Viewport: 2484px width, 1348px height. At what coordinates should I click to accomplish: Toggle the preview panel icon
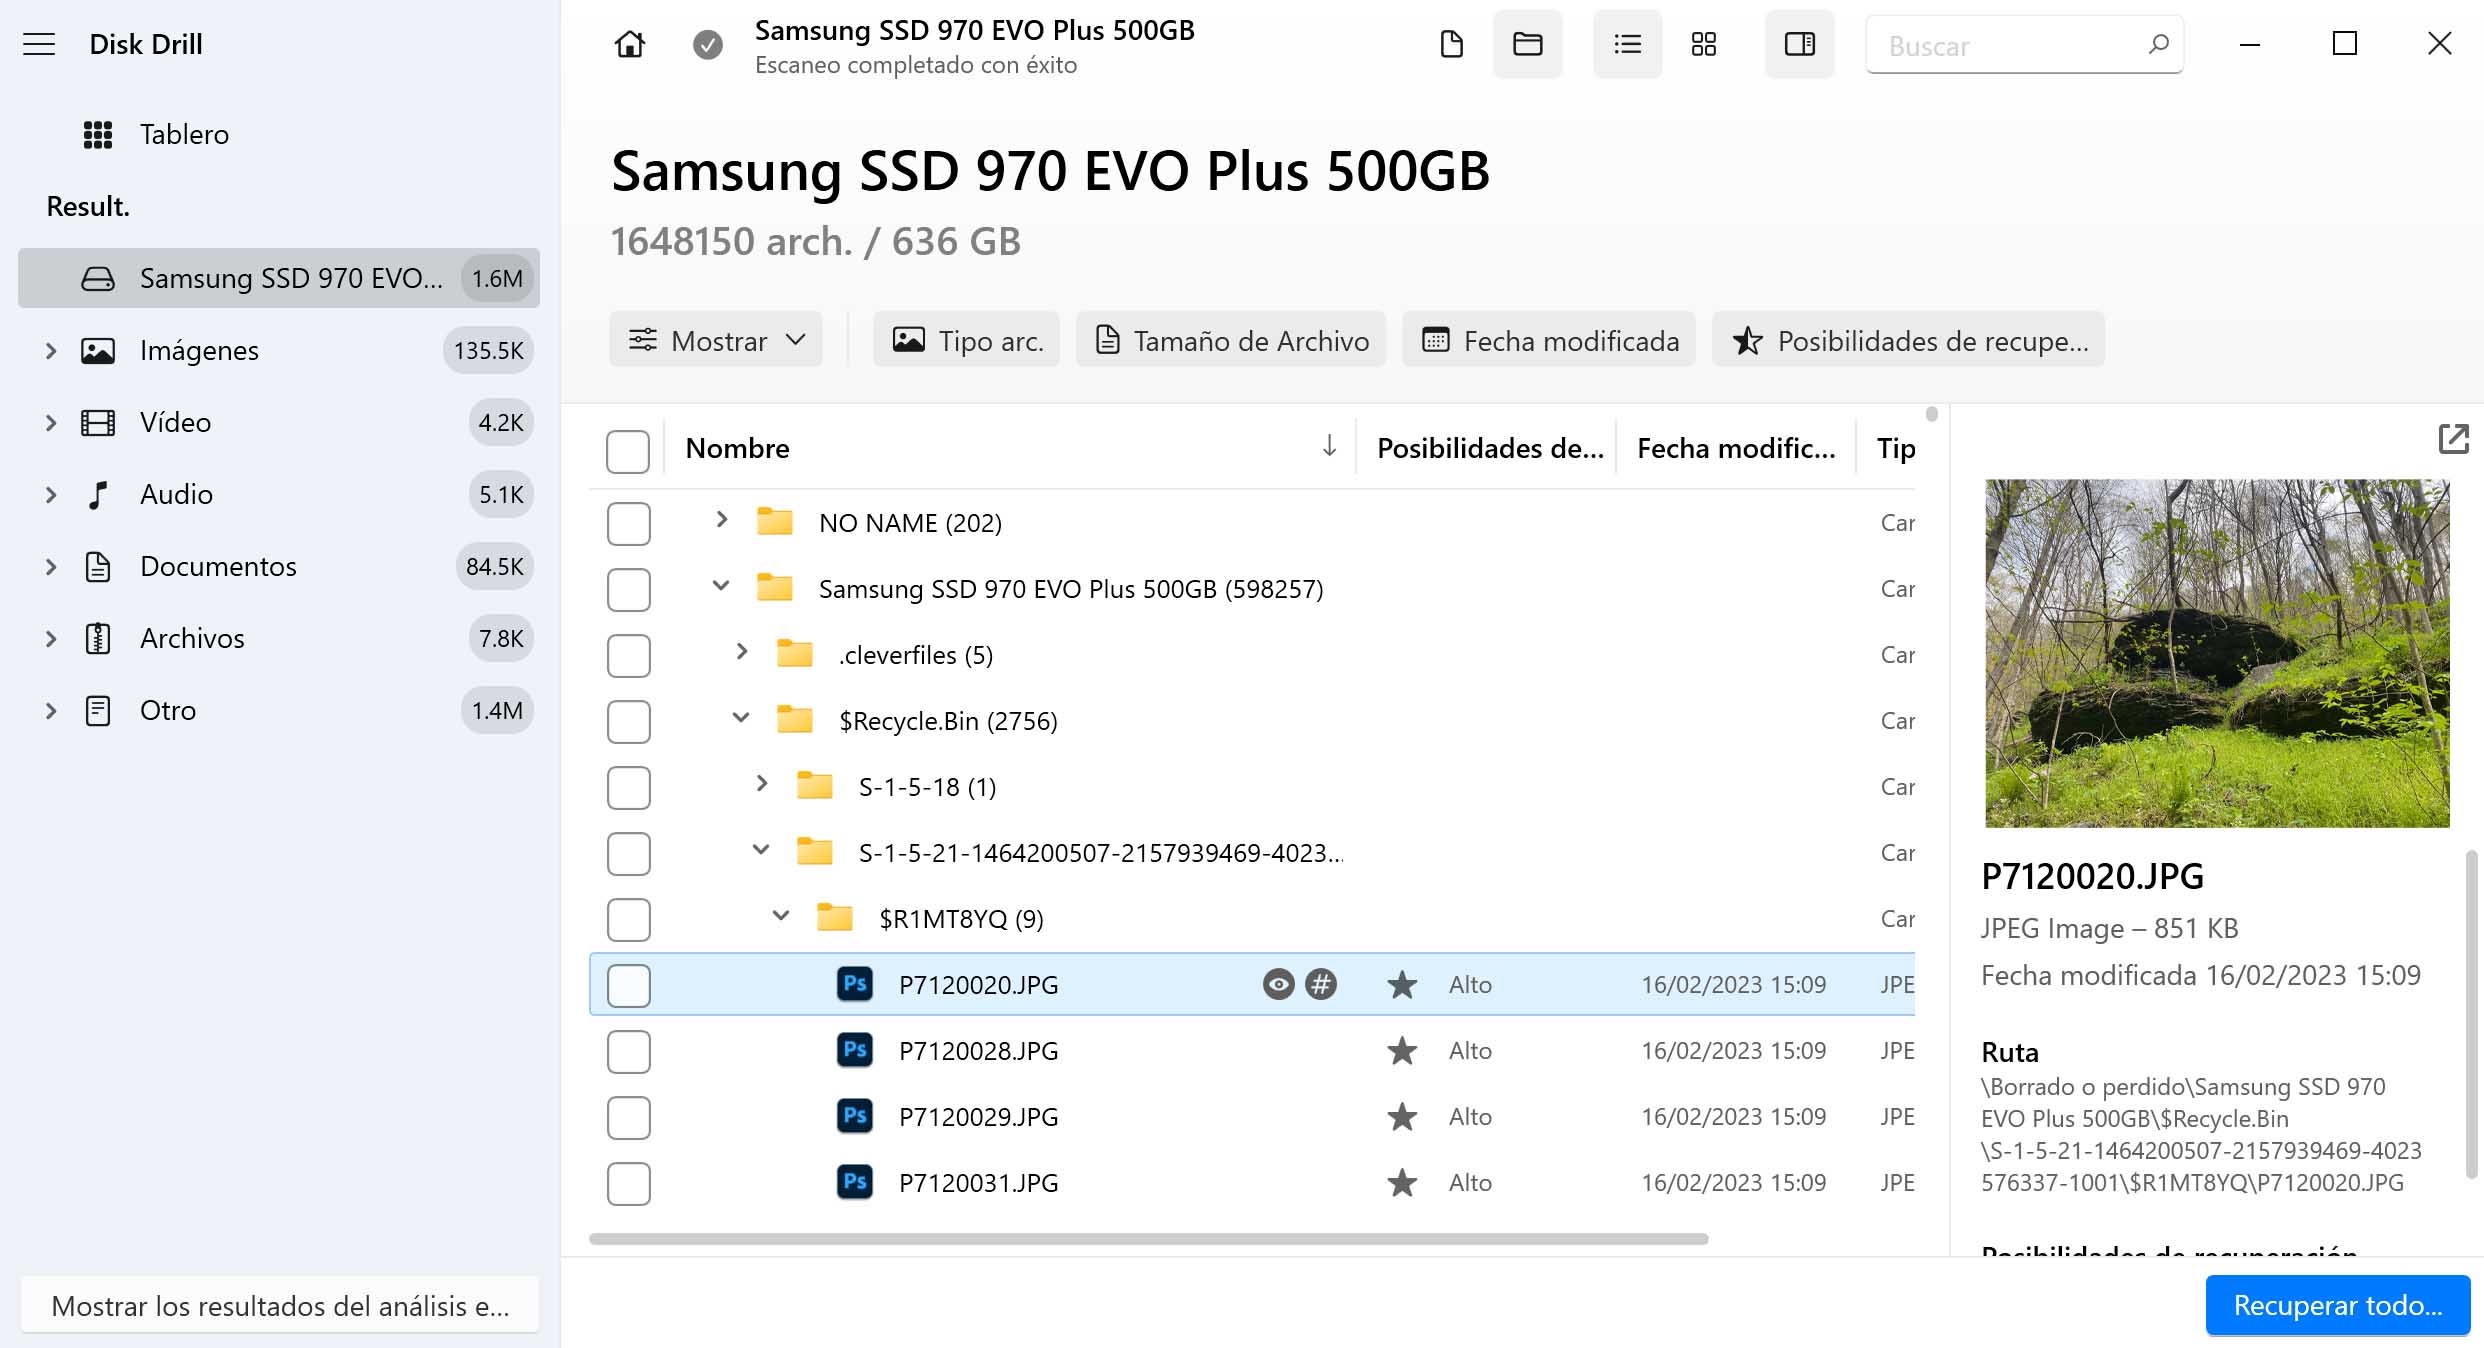coord(1800,44)
